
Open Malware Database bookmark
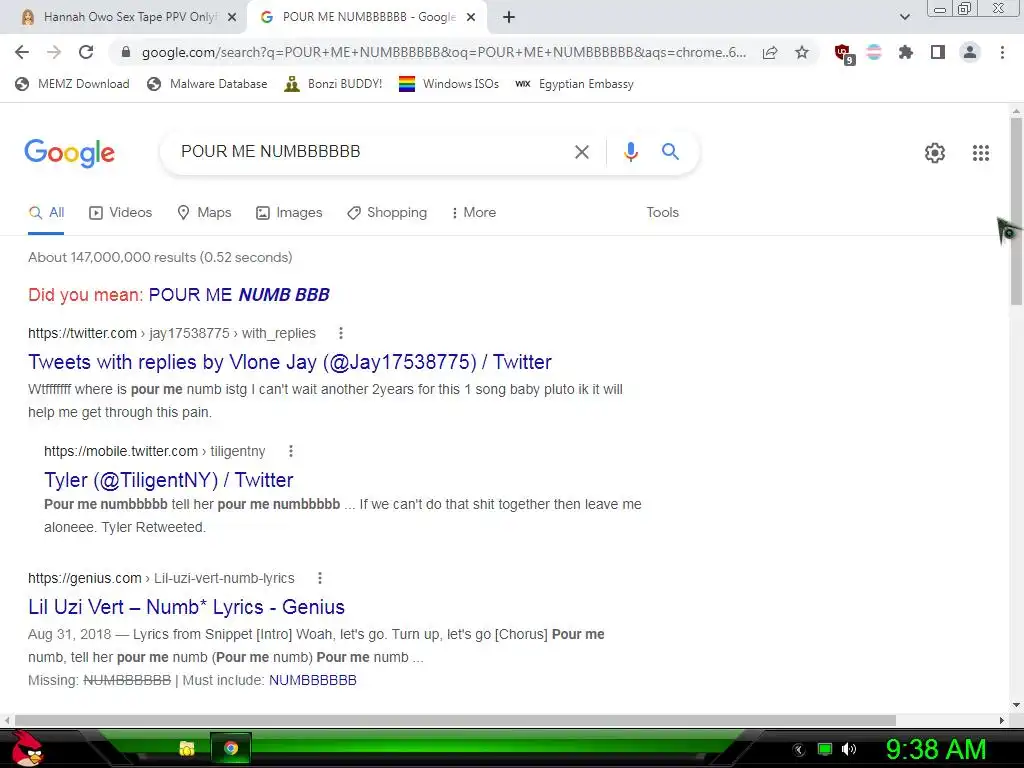208,84
